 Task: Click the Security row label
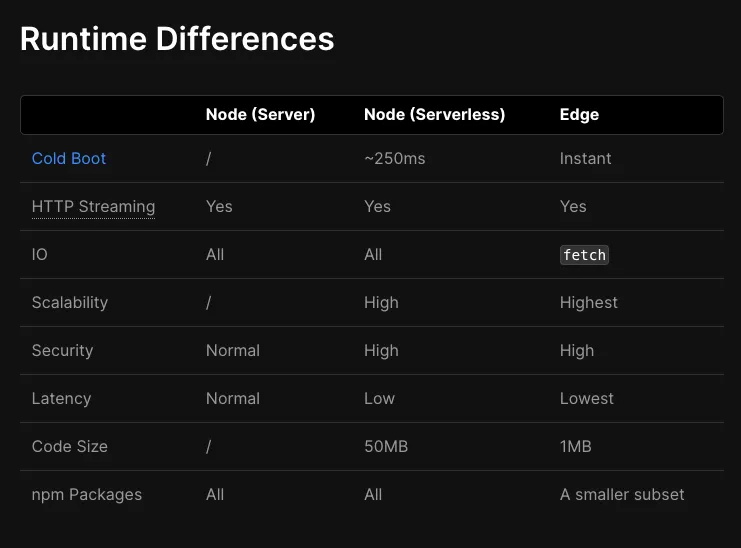point(62,350)
